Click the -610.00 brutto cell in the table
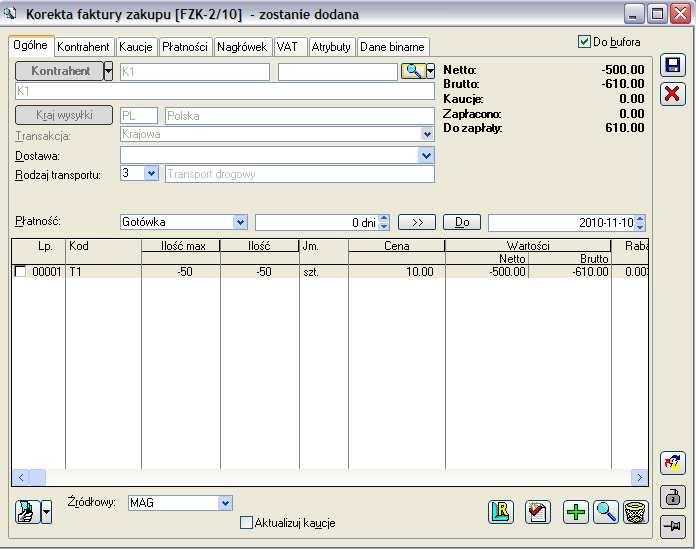 (570, 272)
